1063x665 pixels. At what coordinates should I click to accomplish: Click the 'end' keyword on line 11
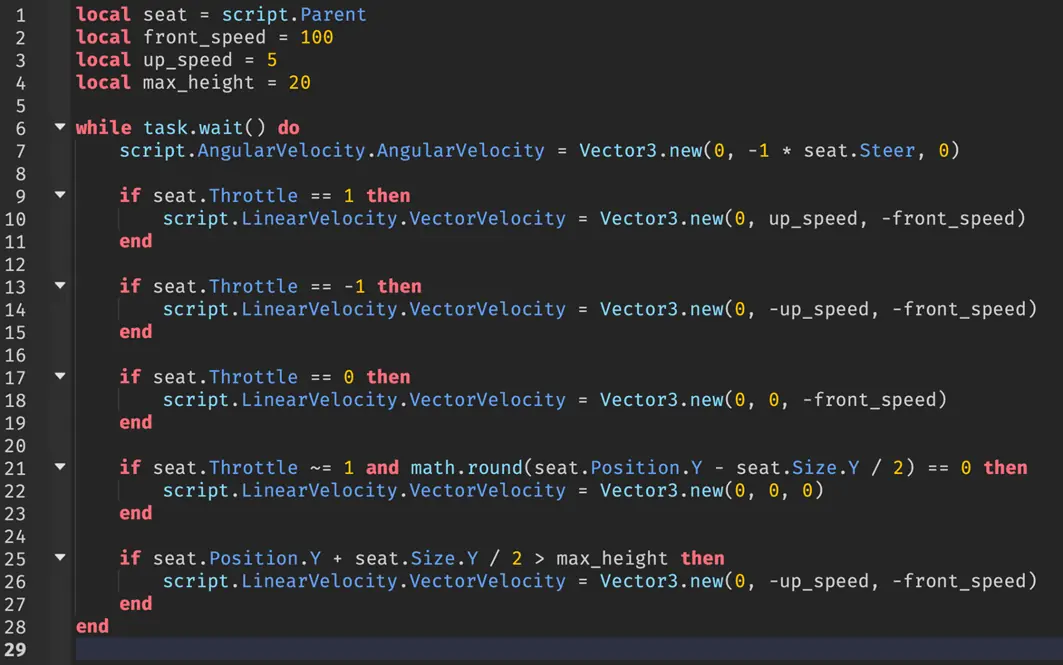[x=136, y=241]
